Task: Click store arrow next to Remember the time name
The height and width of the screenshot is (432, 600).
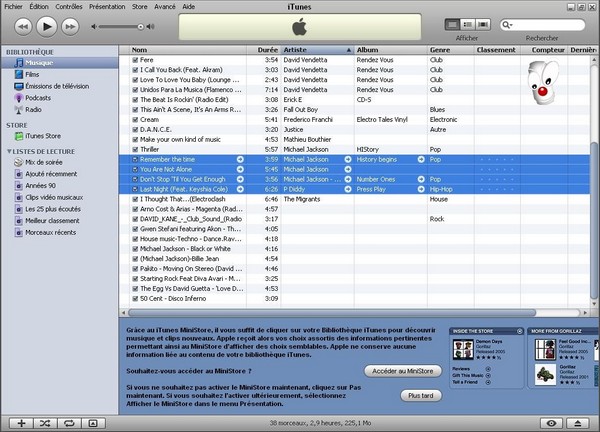Action: click(240, 160)
